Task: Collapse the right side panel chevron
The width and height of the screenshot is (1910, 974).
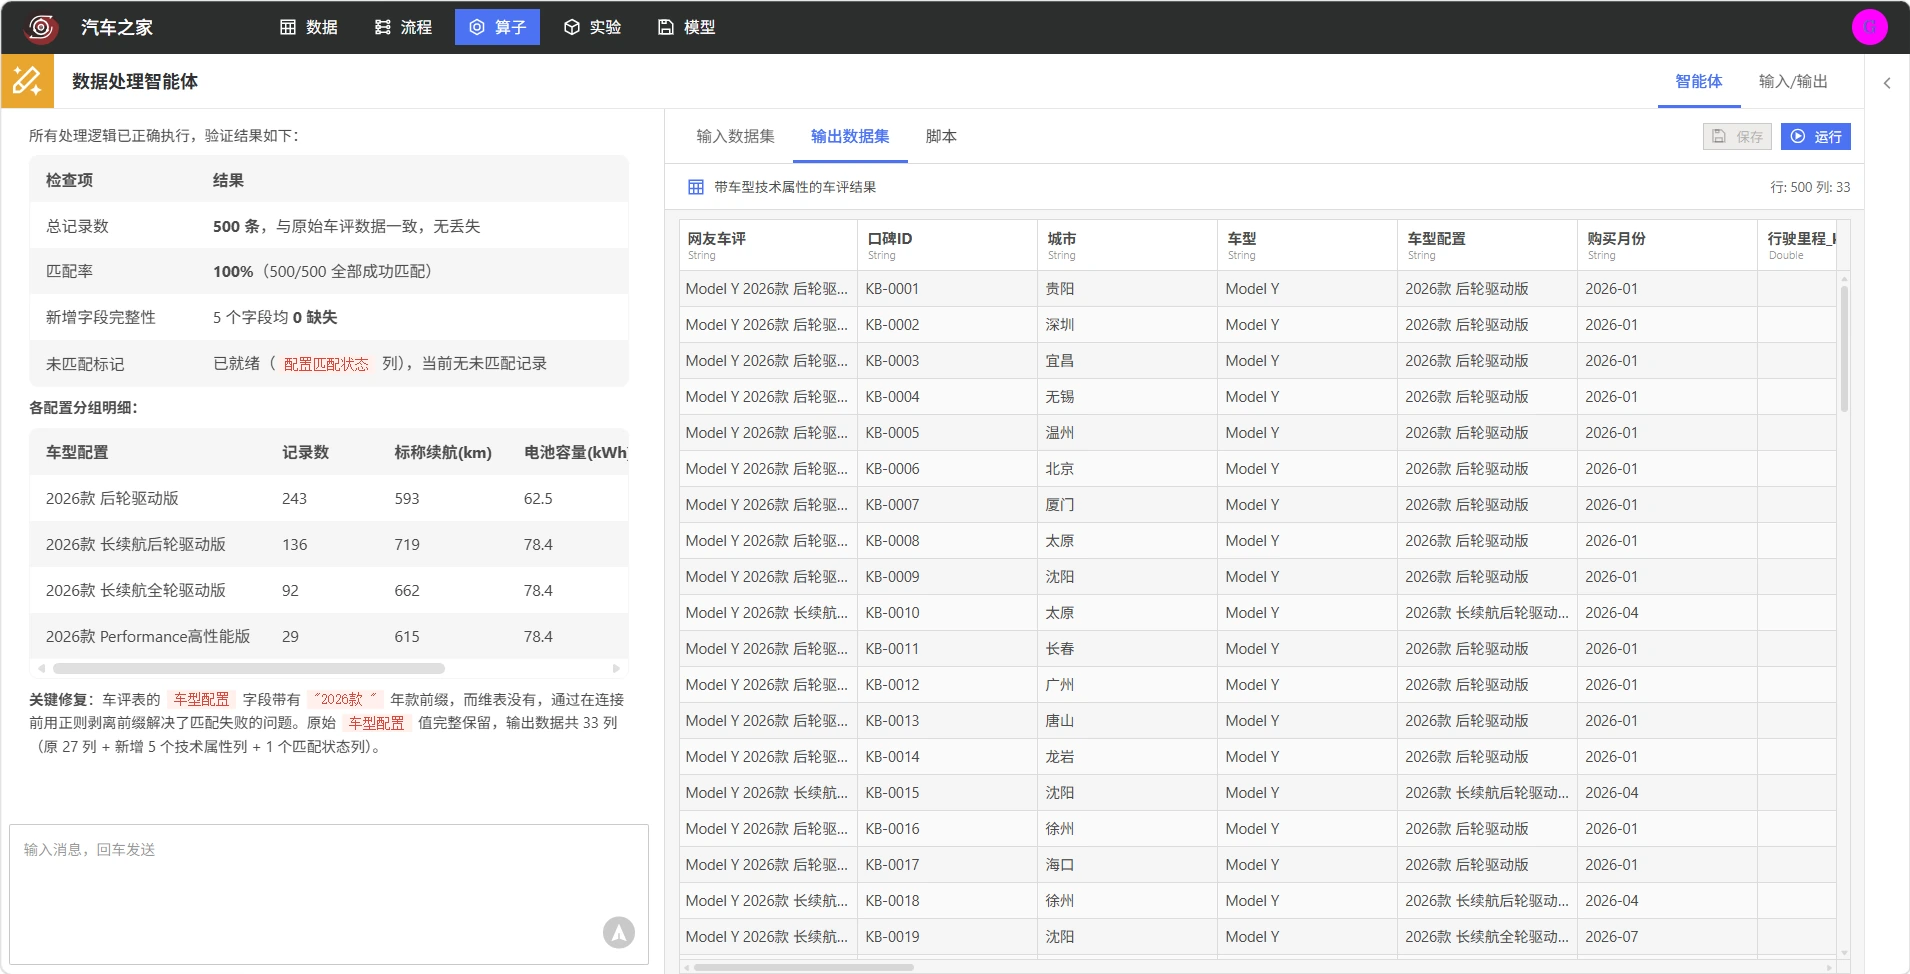Action: (x=1887, y=83)
